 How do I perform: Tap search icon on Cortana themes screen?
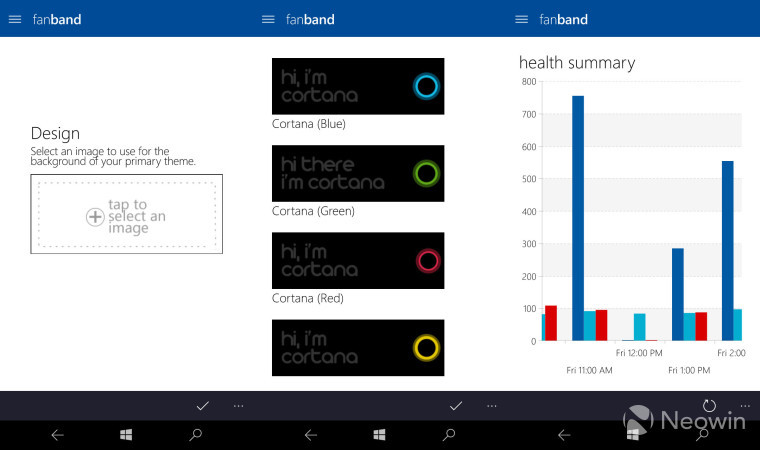449,435
